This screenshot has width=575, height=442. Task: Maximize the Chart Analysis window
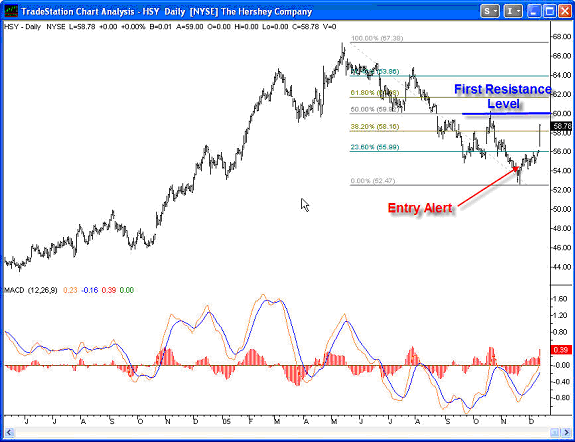549,11
